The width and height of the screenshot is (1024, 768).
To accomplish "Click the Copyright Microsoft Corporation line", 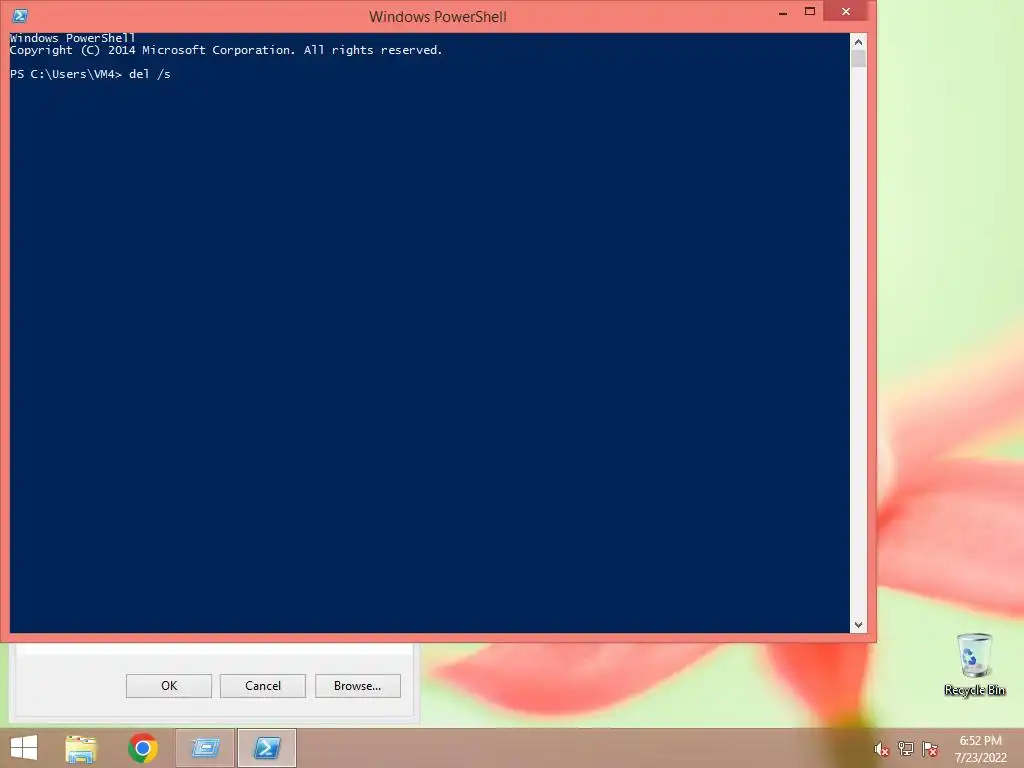I will (x=226, y=50).
